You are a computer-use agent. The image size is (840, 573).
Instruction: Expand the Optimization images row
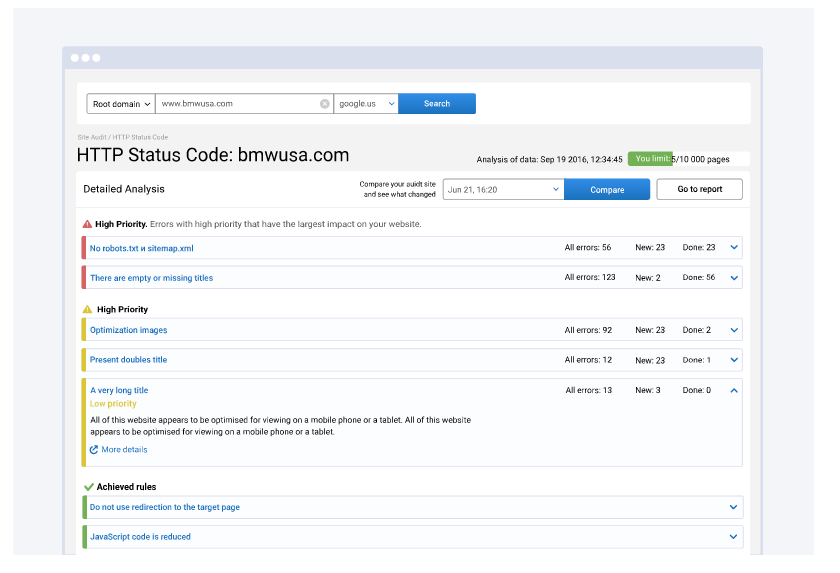pyautogui.click(x=734, y=330)
